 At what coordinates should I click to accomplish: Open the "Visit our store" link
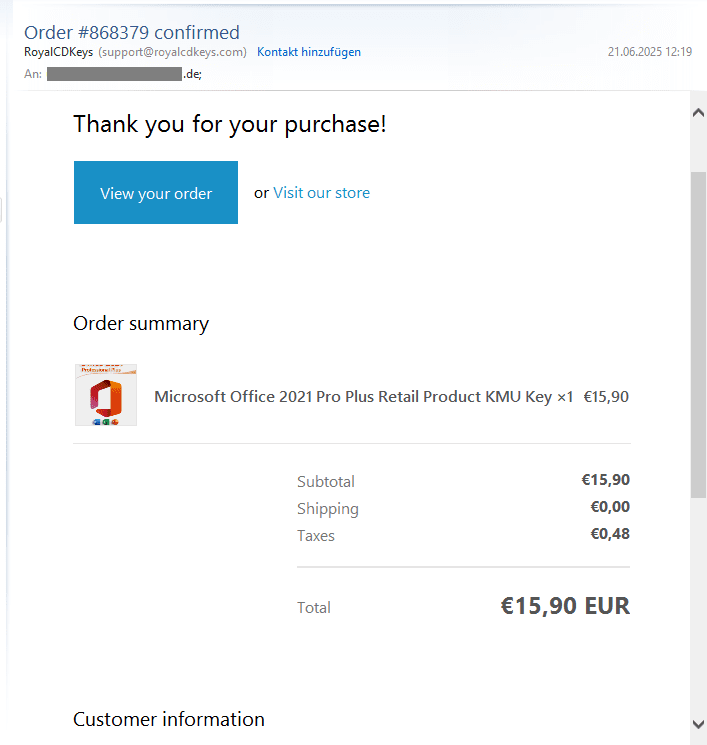[x=321, y=193]
